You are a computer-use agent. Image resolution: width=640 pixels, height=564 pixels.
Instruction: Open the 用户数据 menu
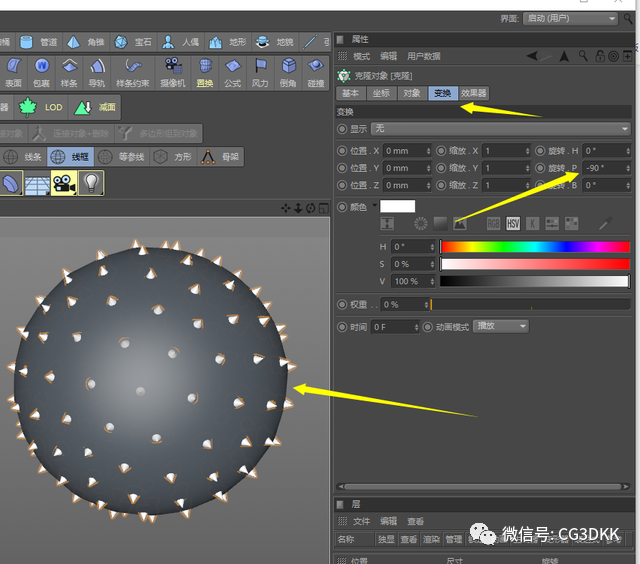click(x=424, y=56)
